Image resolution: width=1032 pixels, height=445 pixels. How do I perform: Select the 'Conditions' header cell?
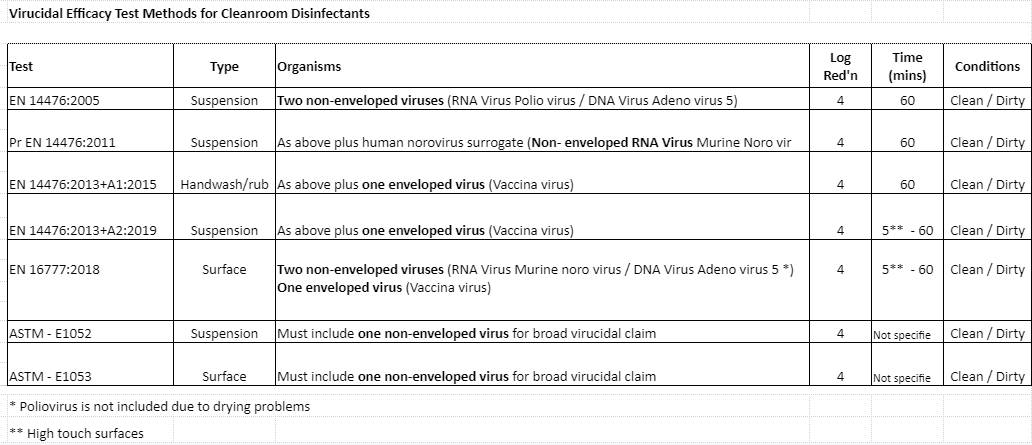tap(987, 67)
